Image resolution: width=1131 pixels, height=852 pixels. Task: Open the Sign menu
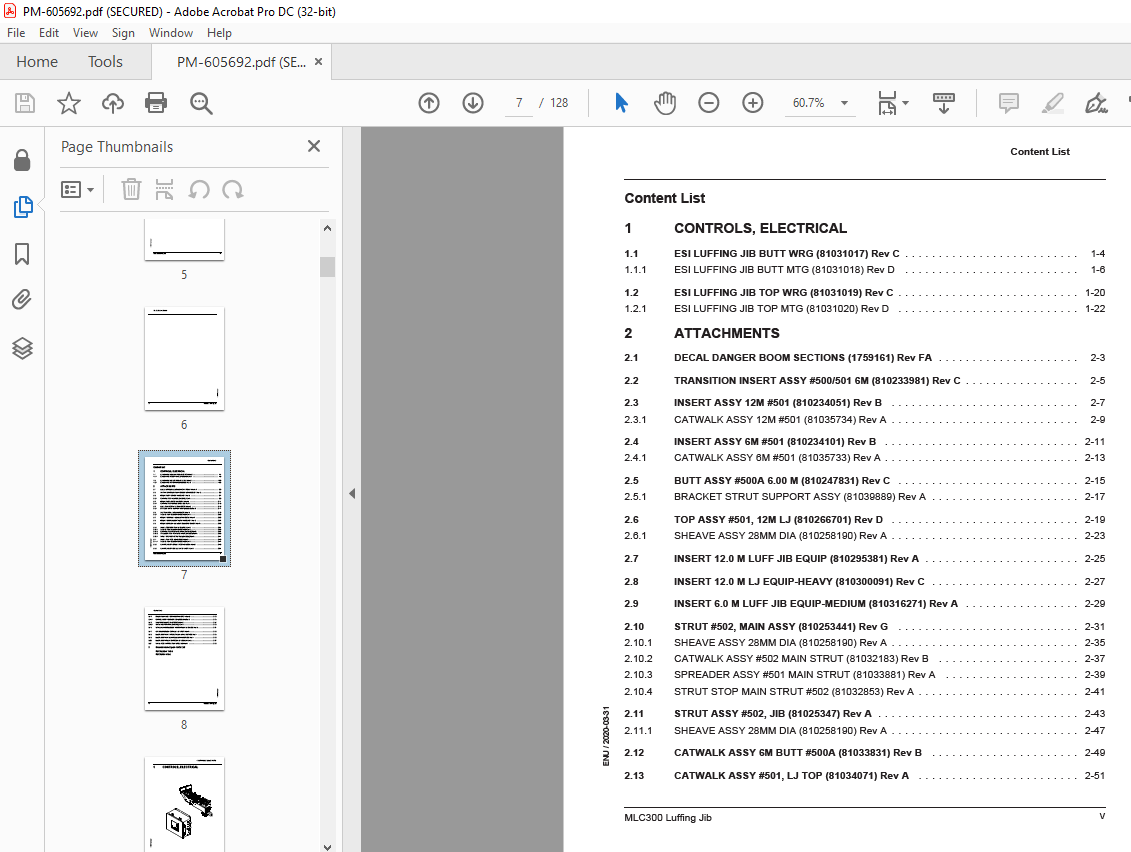coord(123,32)
